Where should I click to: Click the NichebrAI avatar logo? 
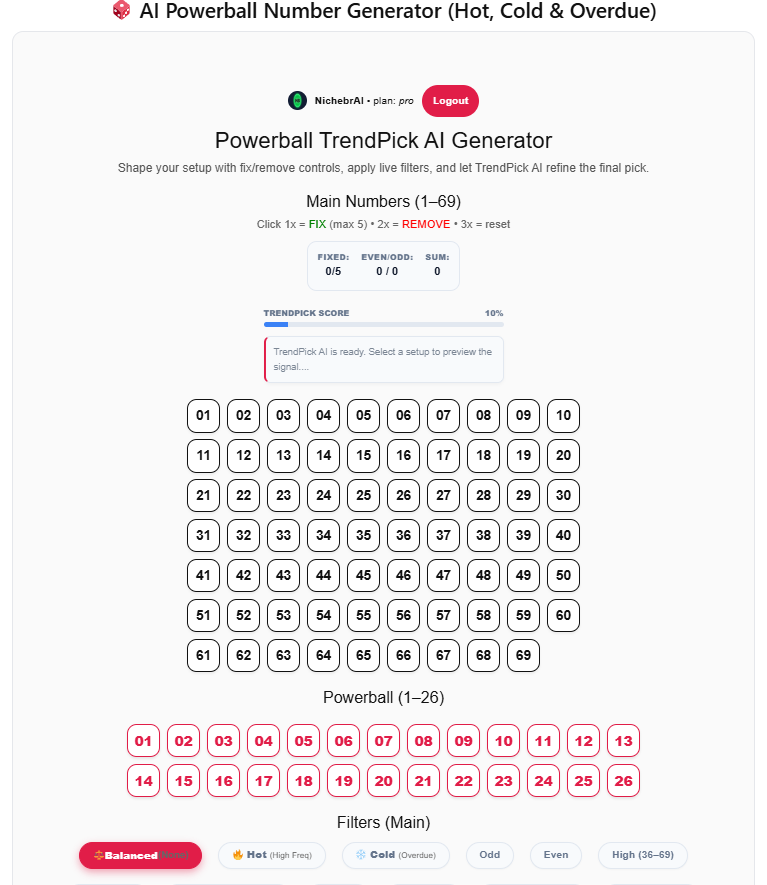297,100
